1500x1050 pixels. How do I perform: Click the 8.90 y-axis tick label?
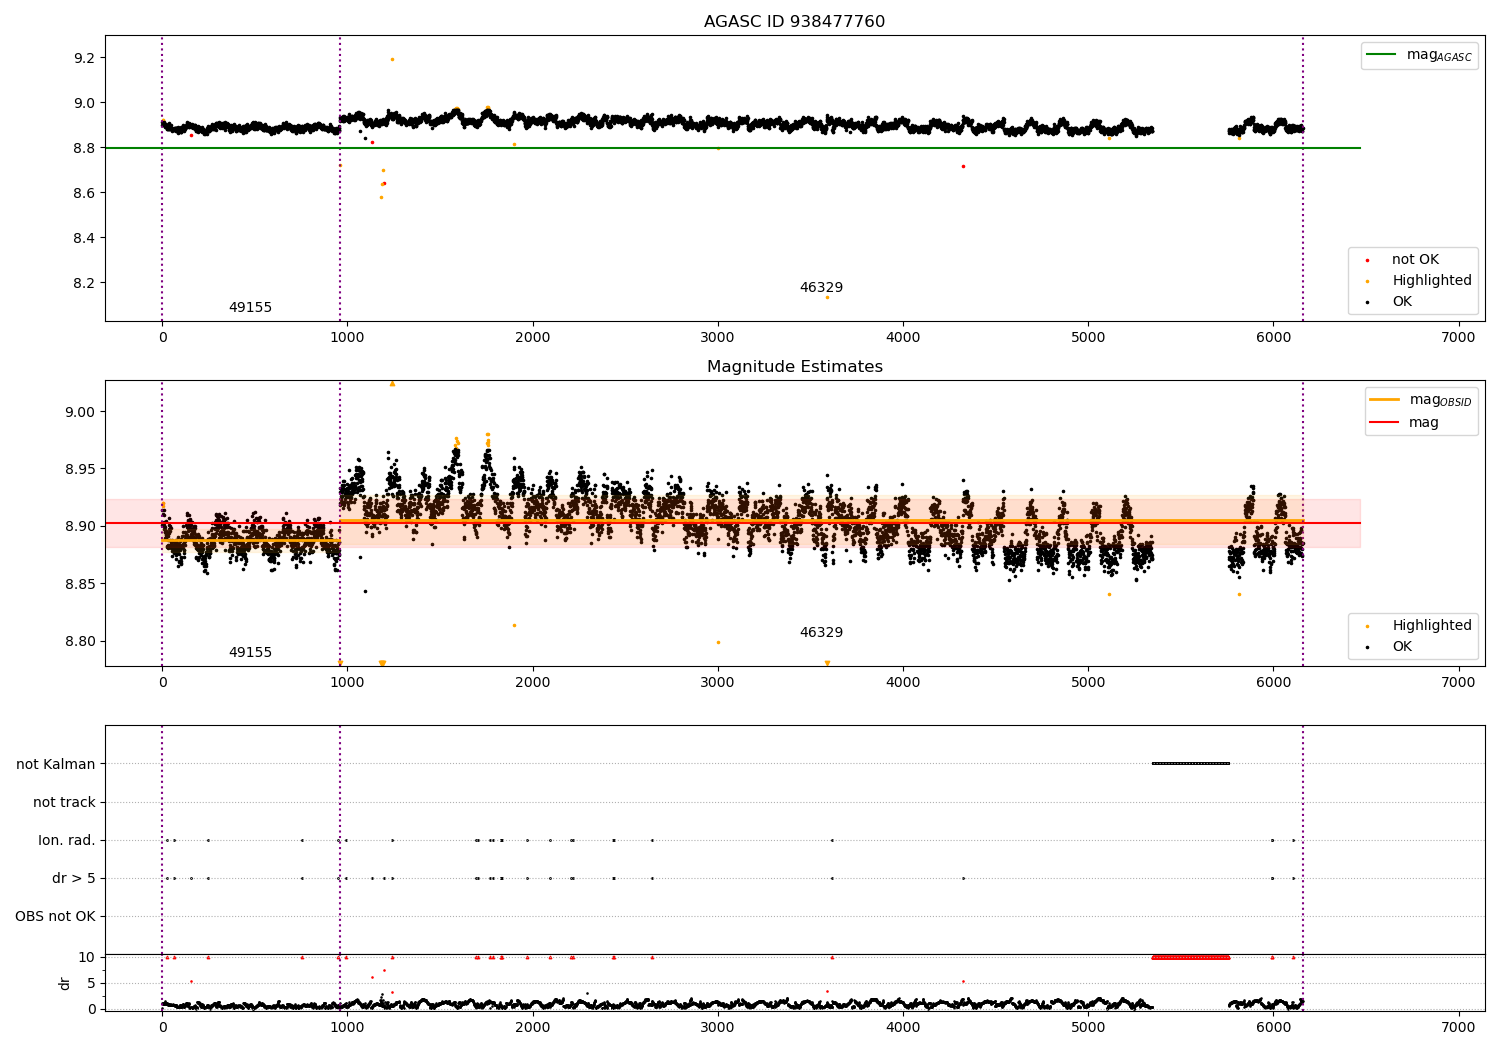pos(80,527)
